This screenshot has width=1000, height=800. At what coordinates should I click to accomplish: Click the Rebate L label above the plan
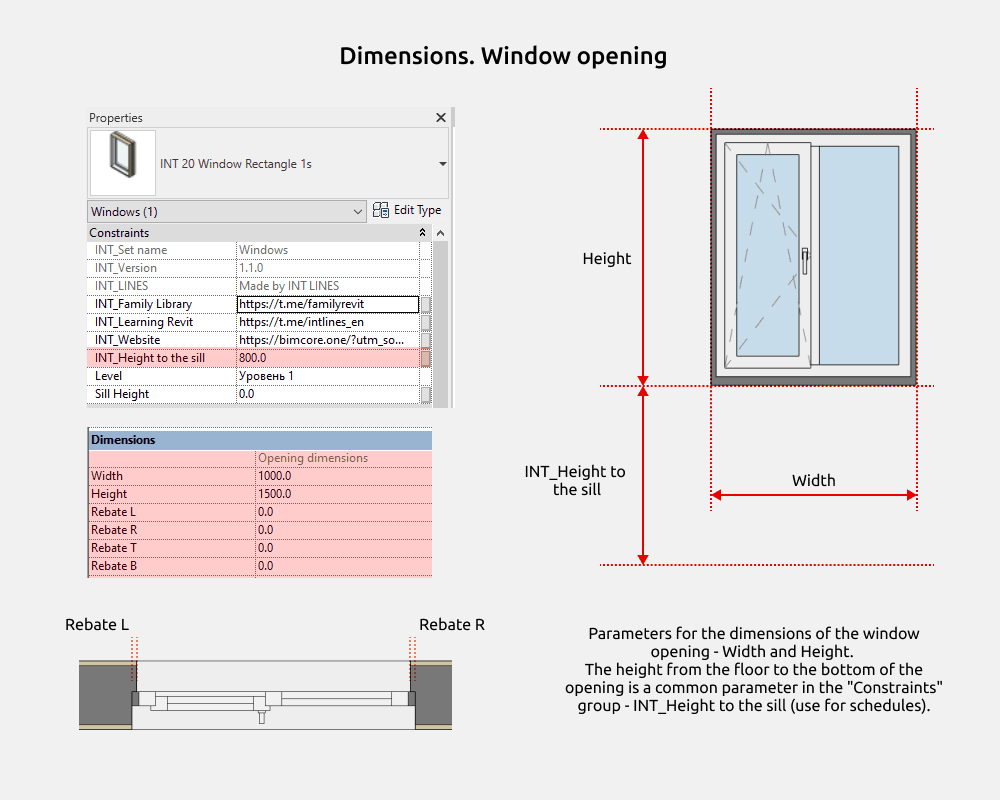click(x=97, y=625)
